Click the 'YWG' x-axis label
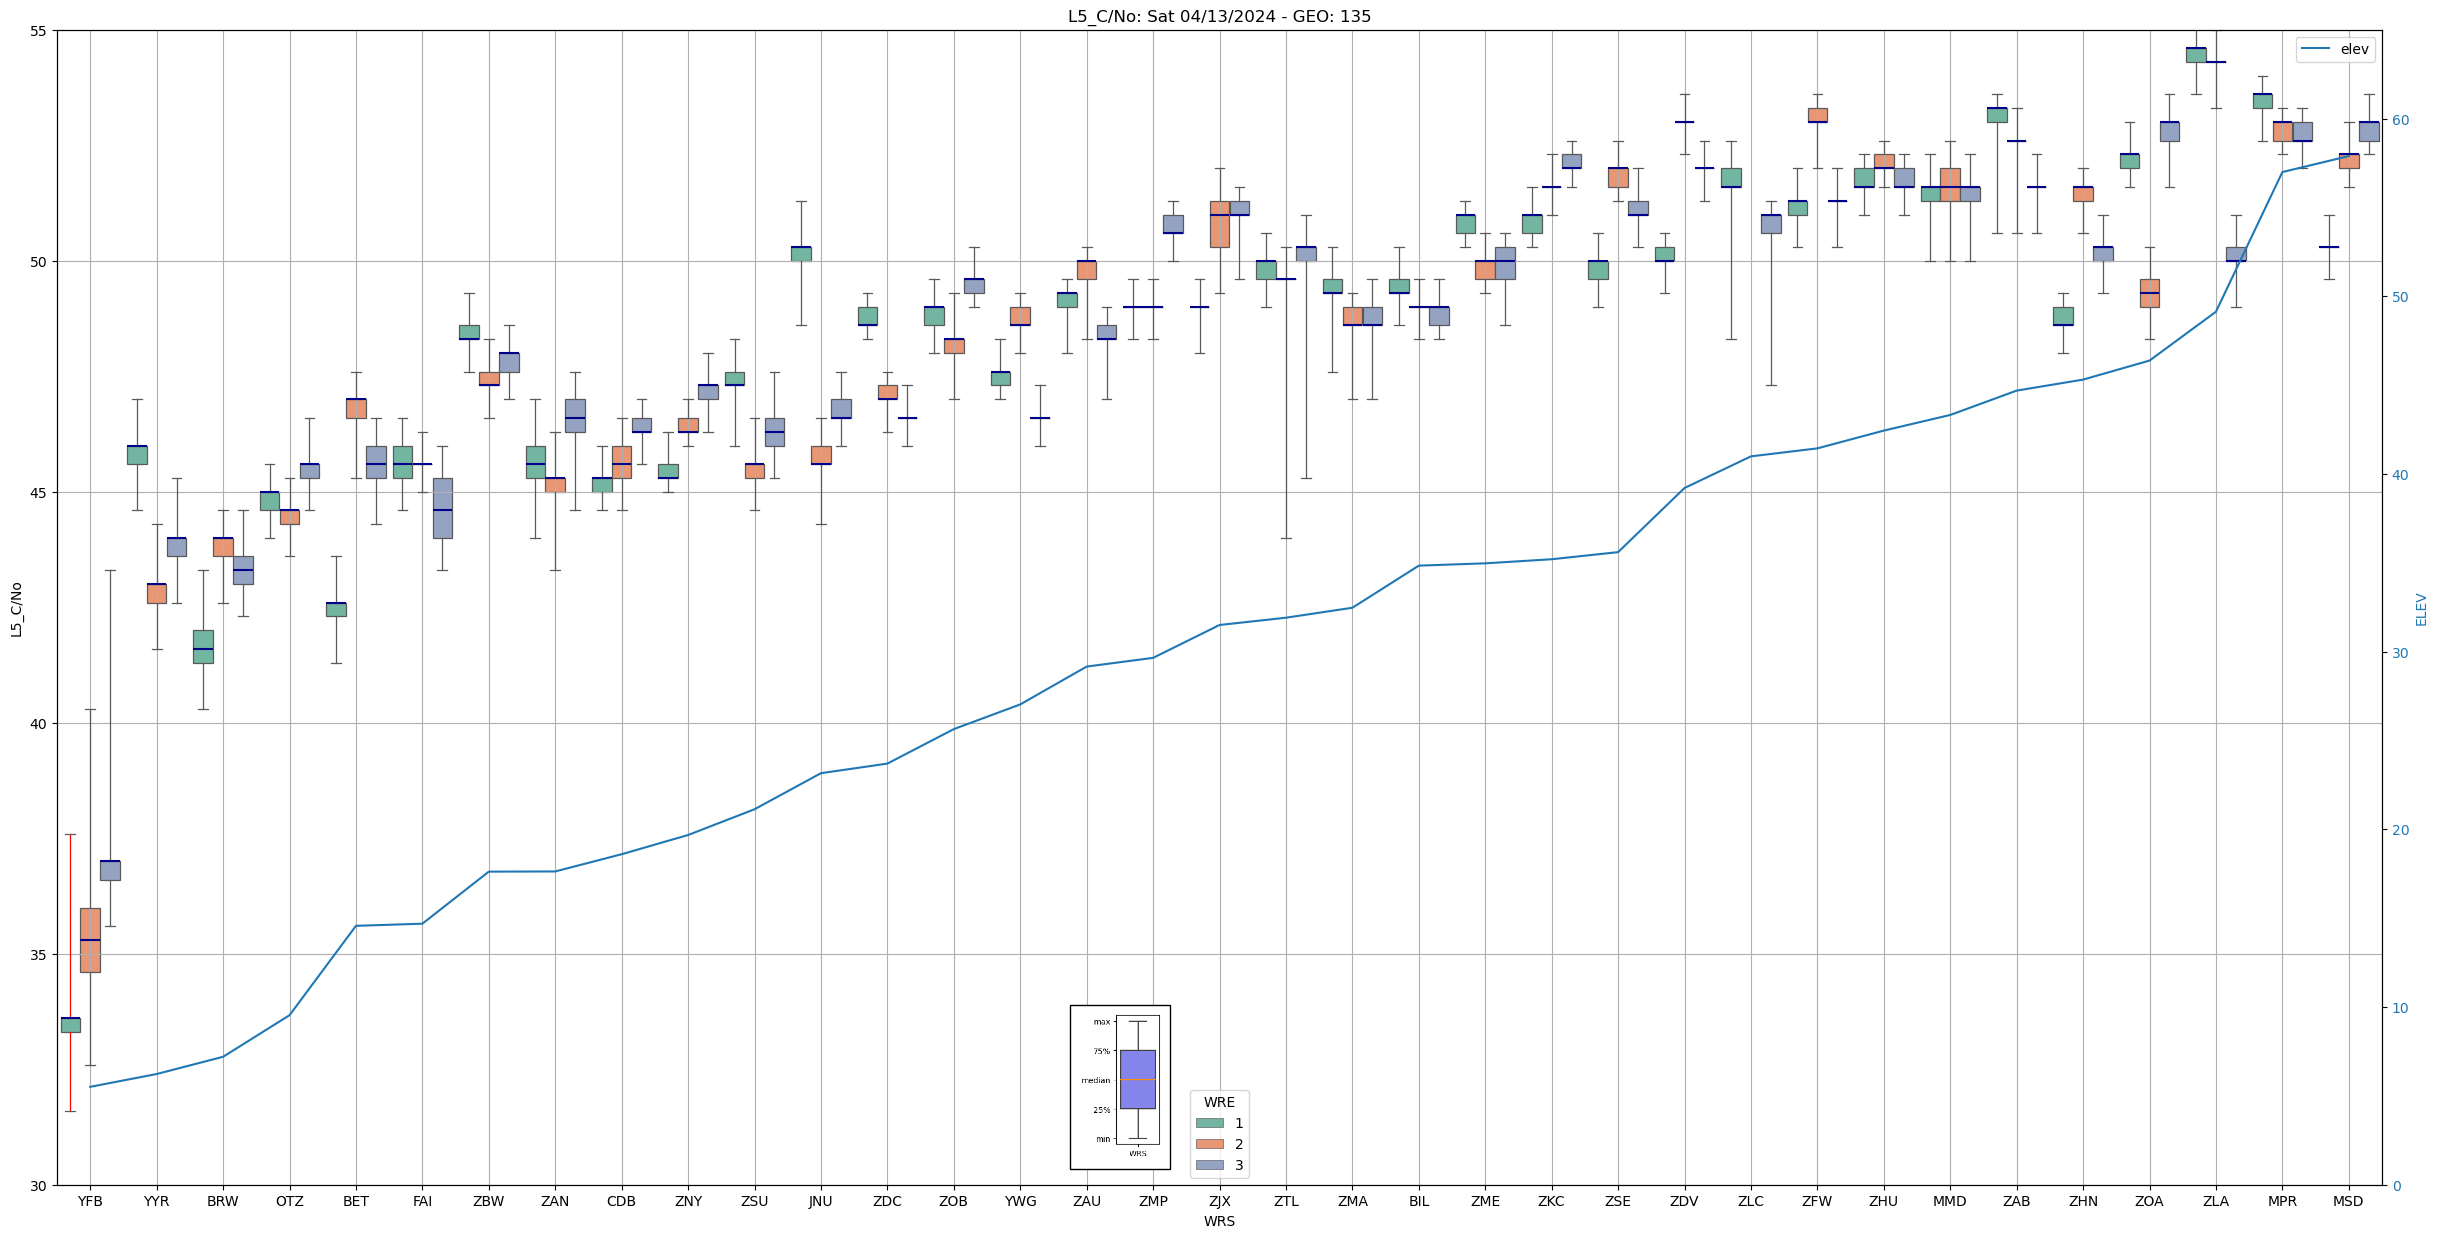2439x1238 pixels. click(x=1020, y=1202)
